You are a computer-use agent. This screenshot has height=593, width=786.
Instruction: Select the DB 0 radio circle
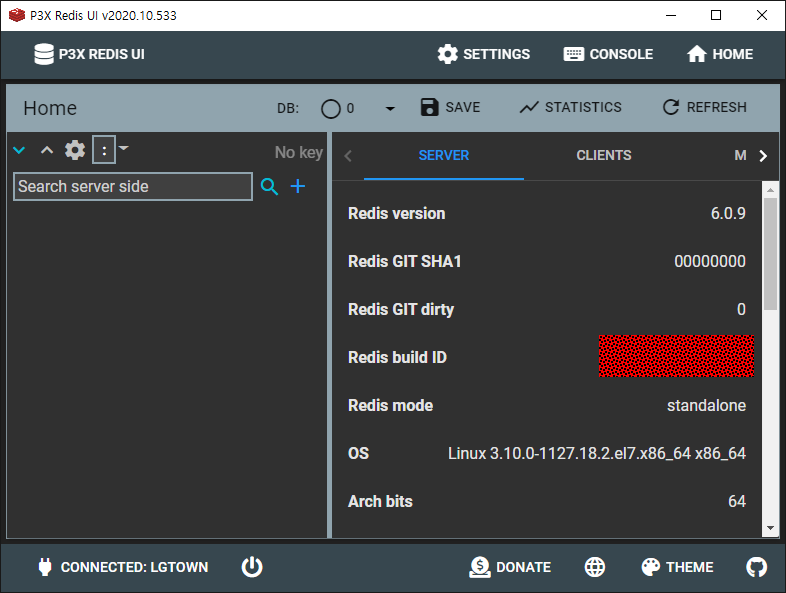331,108
